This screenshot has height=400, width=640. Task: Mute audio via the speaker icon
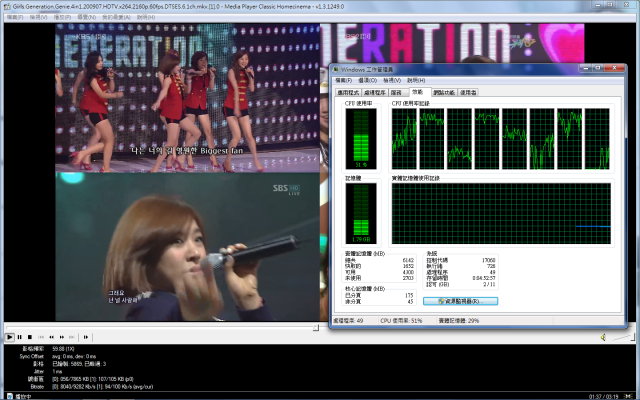coord(603,337)
